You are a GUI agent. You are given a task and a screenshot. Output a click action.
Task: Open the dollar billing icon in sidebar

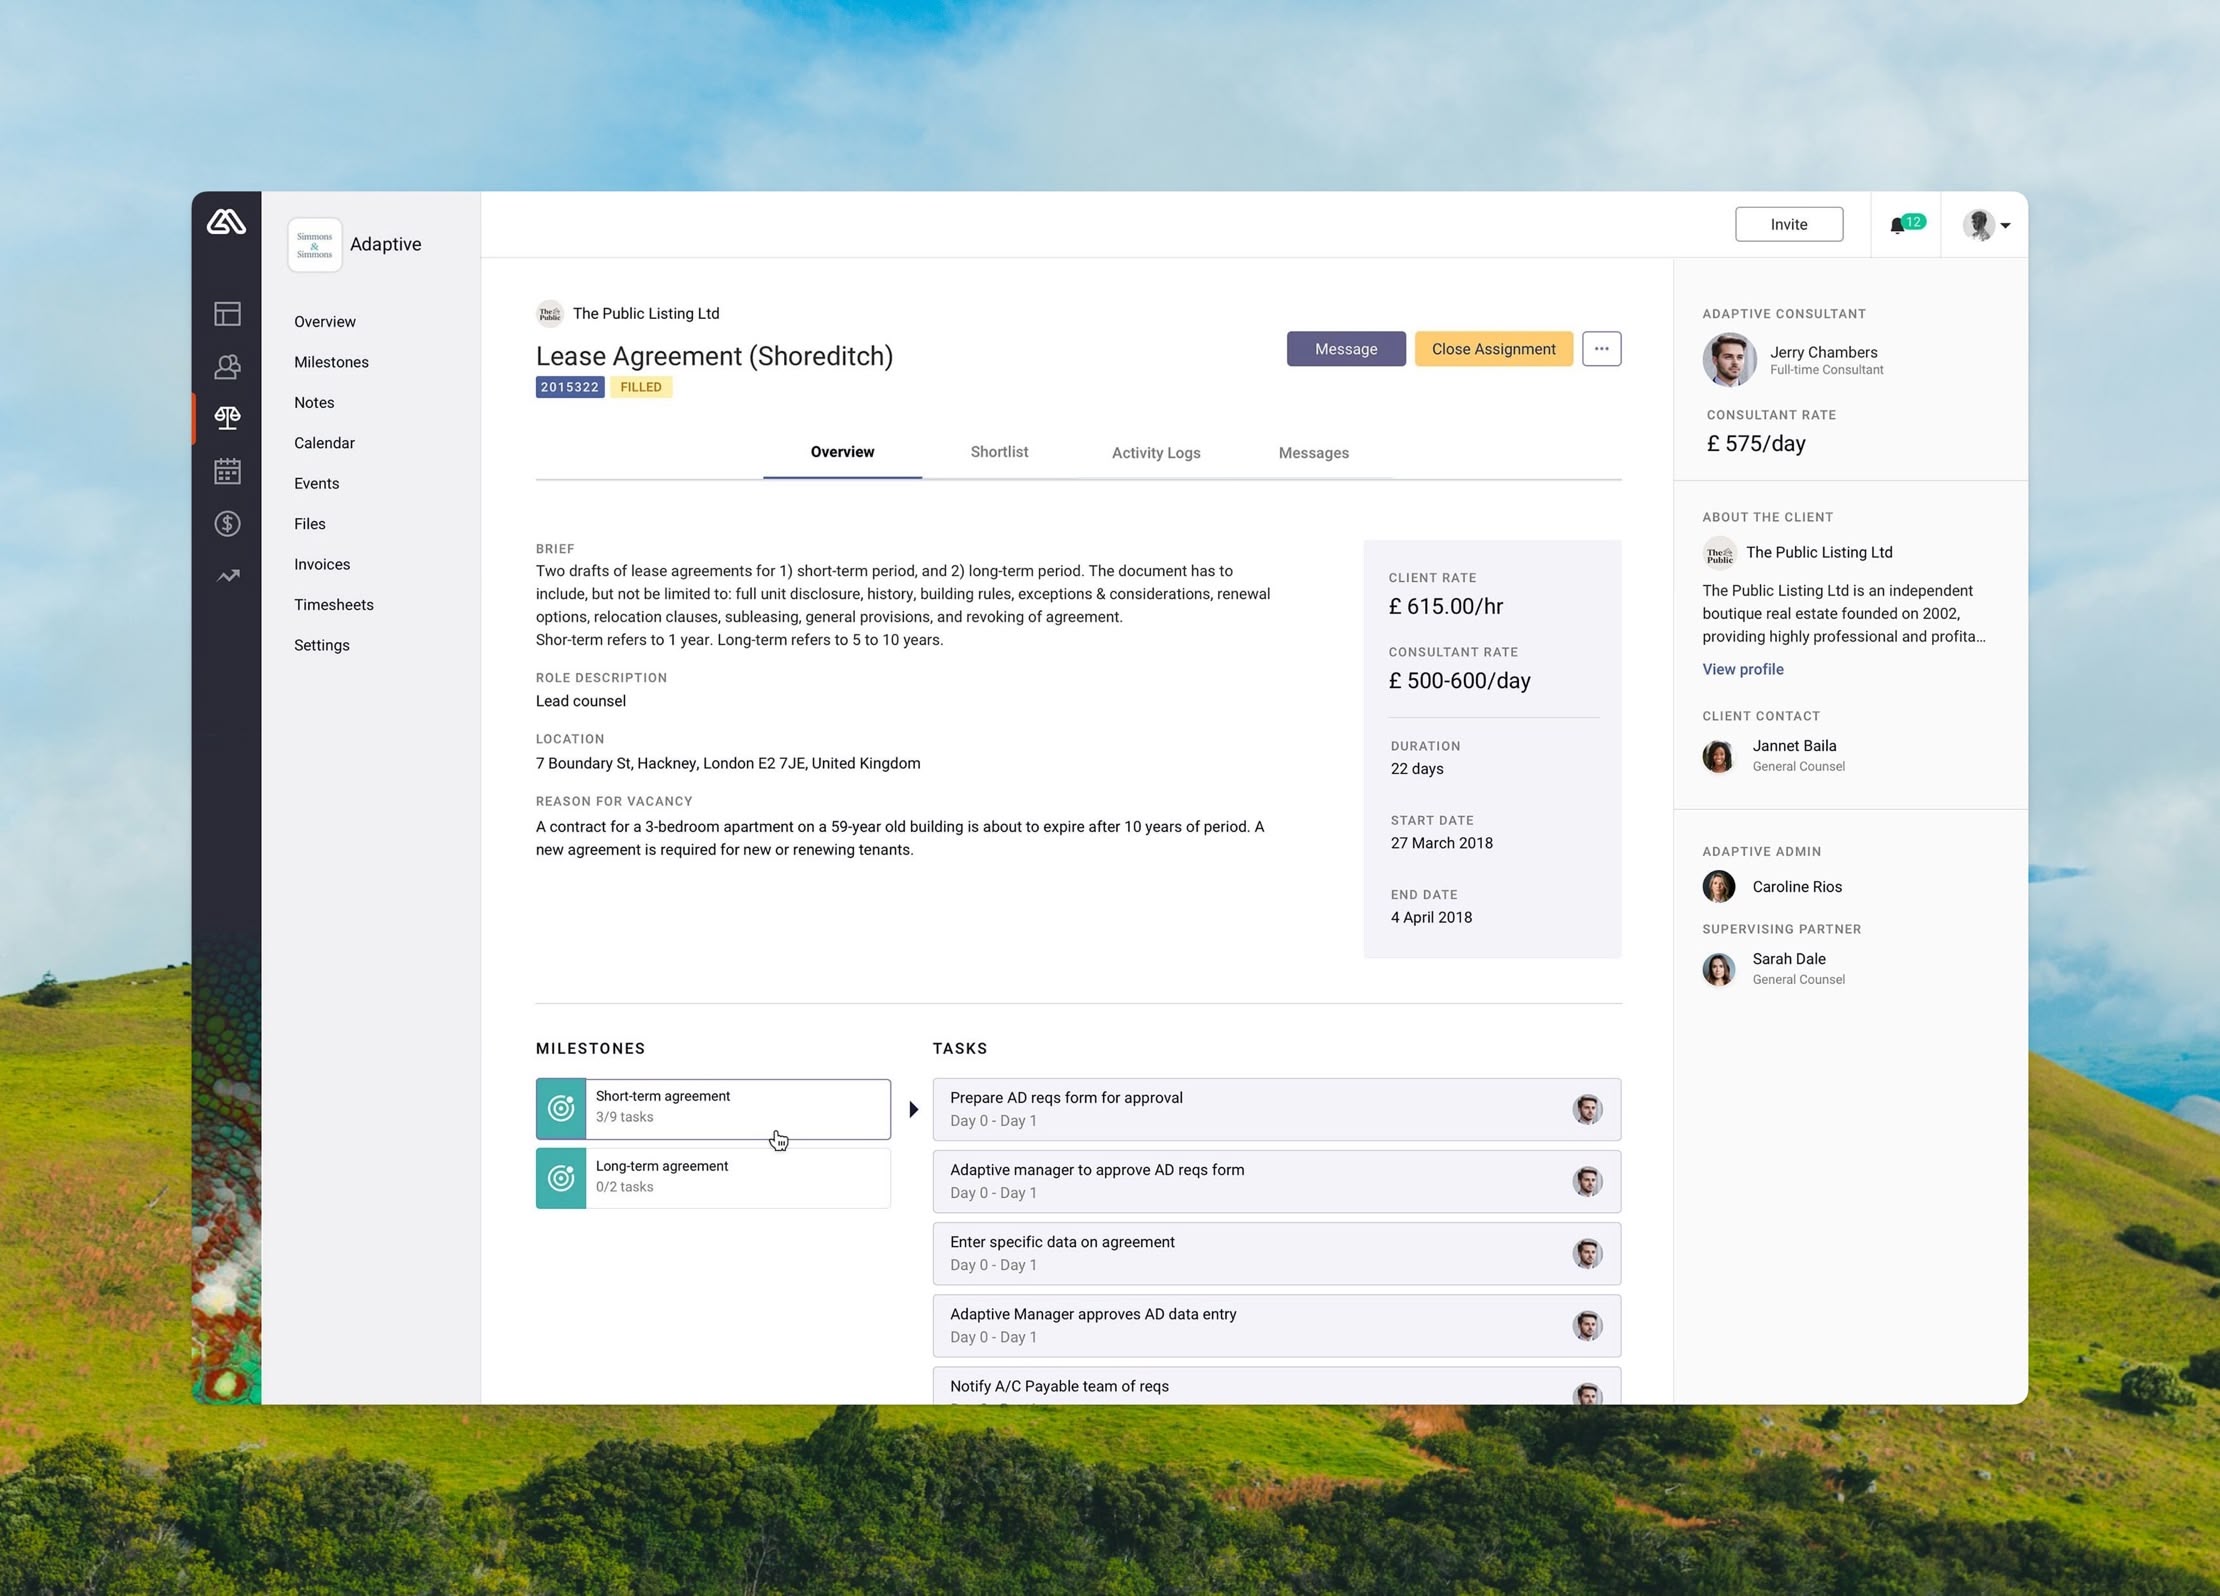click(x=227, y=523)
